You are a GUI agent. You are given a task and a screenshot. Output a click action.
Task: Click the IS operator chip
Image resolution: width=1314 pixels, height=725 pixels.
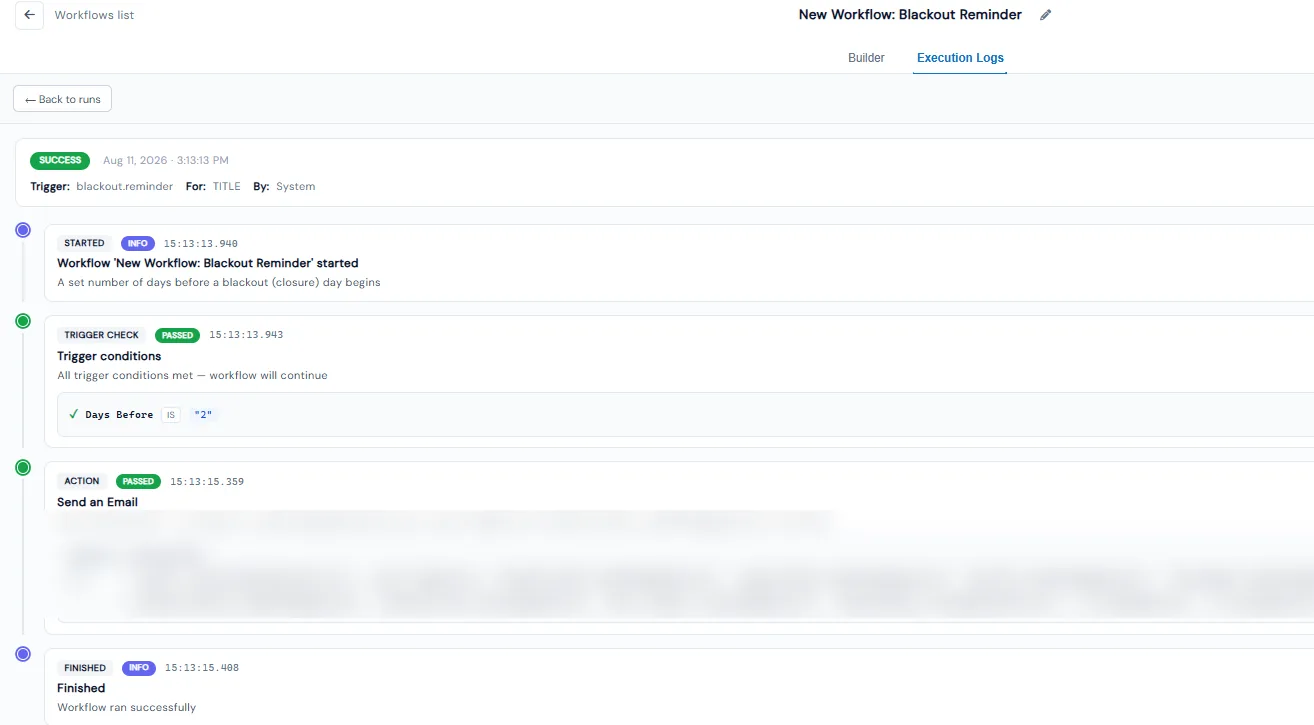[x=171, y=414]
